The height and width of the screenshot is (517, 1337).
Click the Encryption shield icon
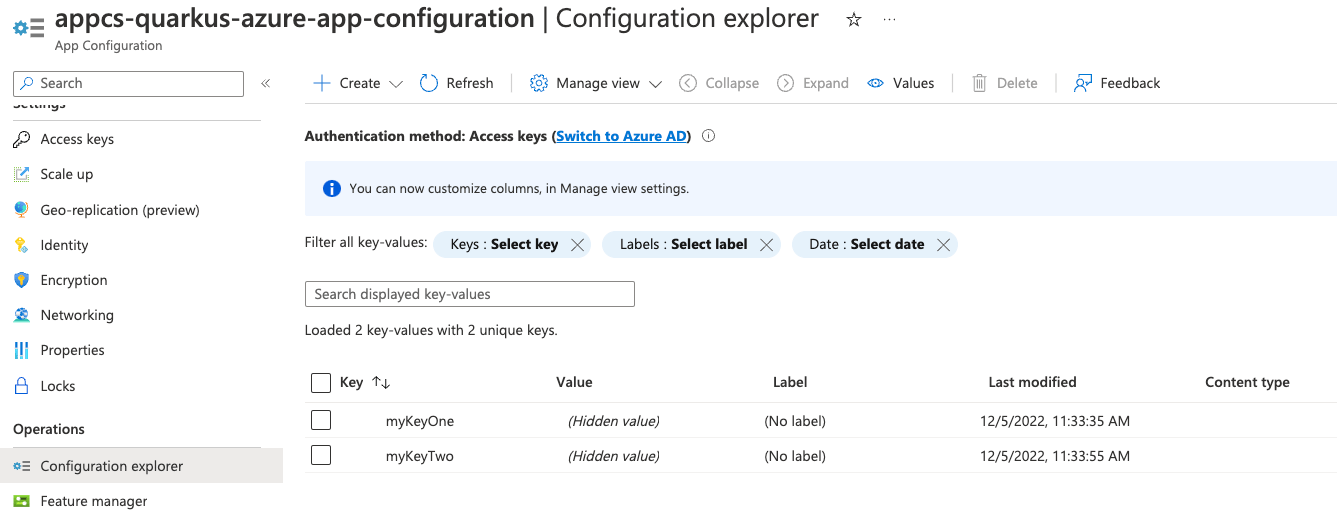[x=21, y=280]
